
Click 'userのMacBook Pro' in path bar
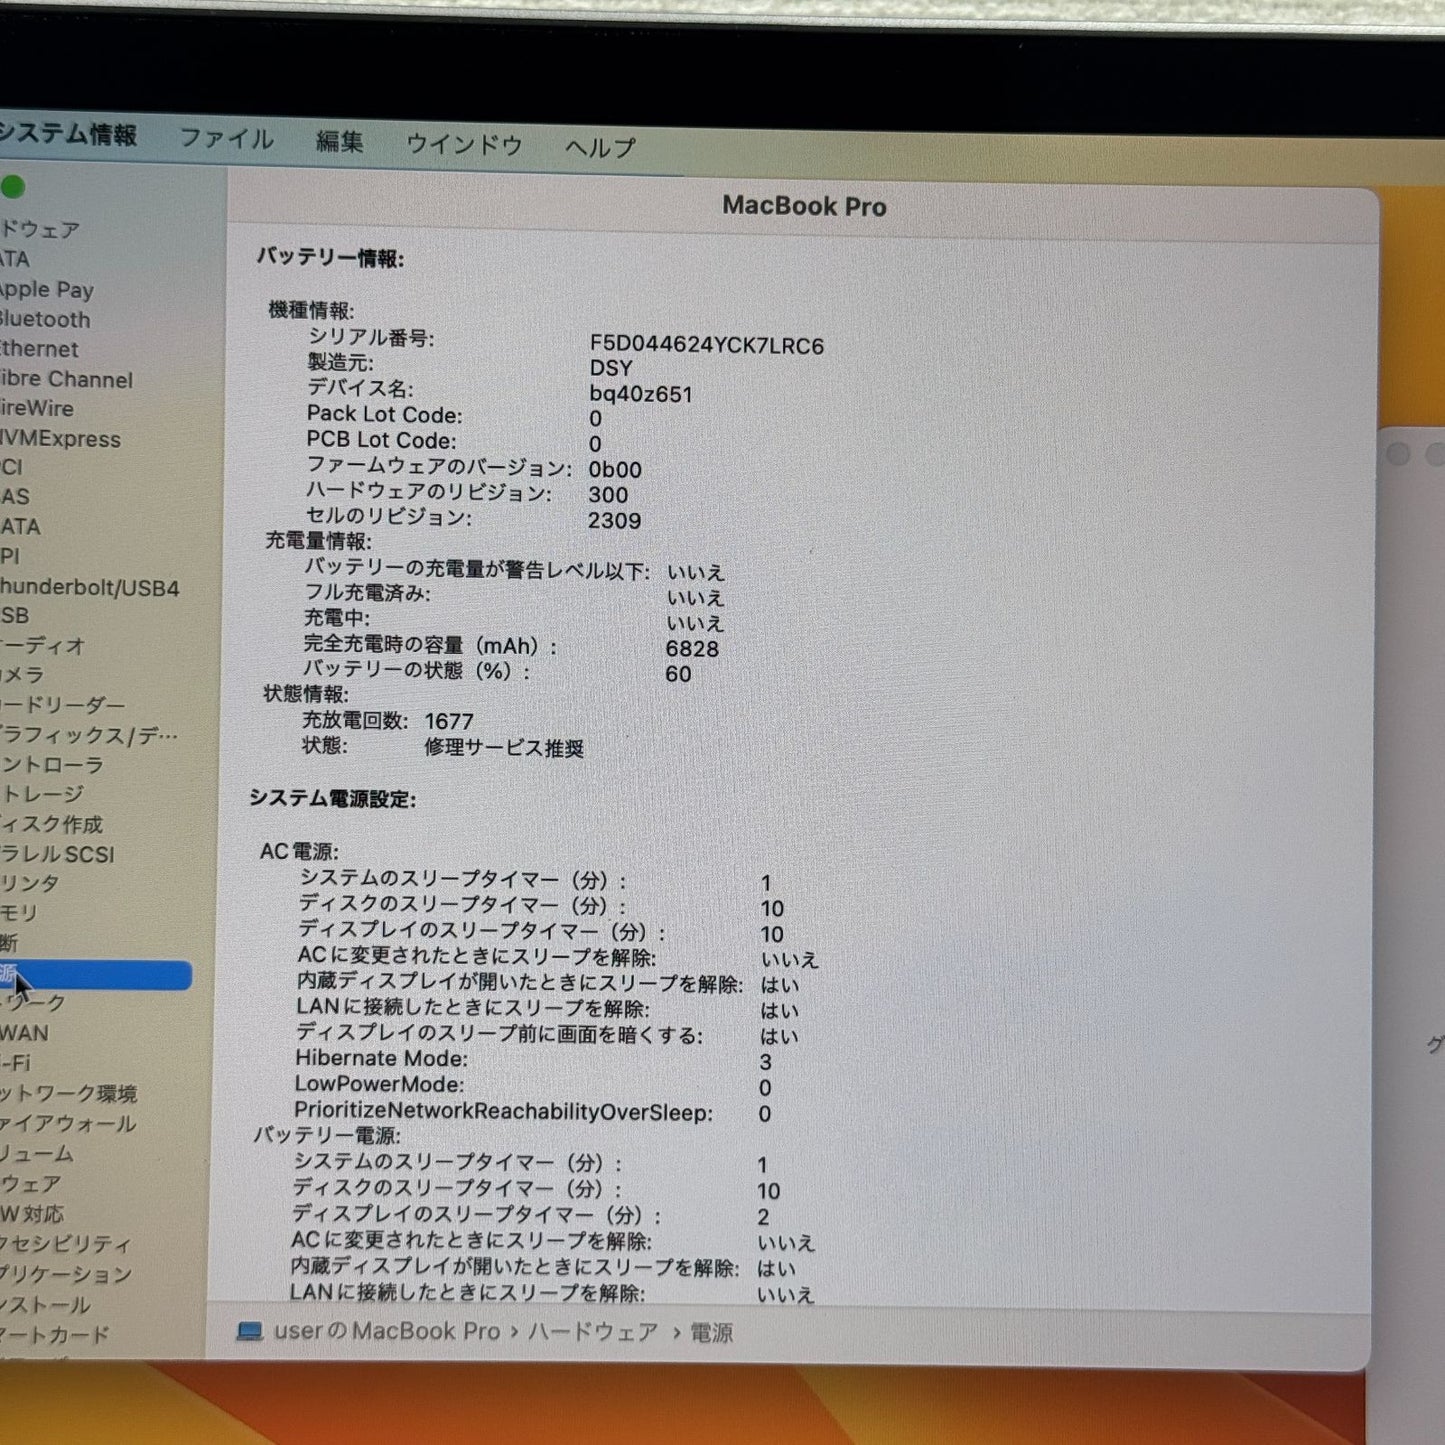(x=386, y=1331)
